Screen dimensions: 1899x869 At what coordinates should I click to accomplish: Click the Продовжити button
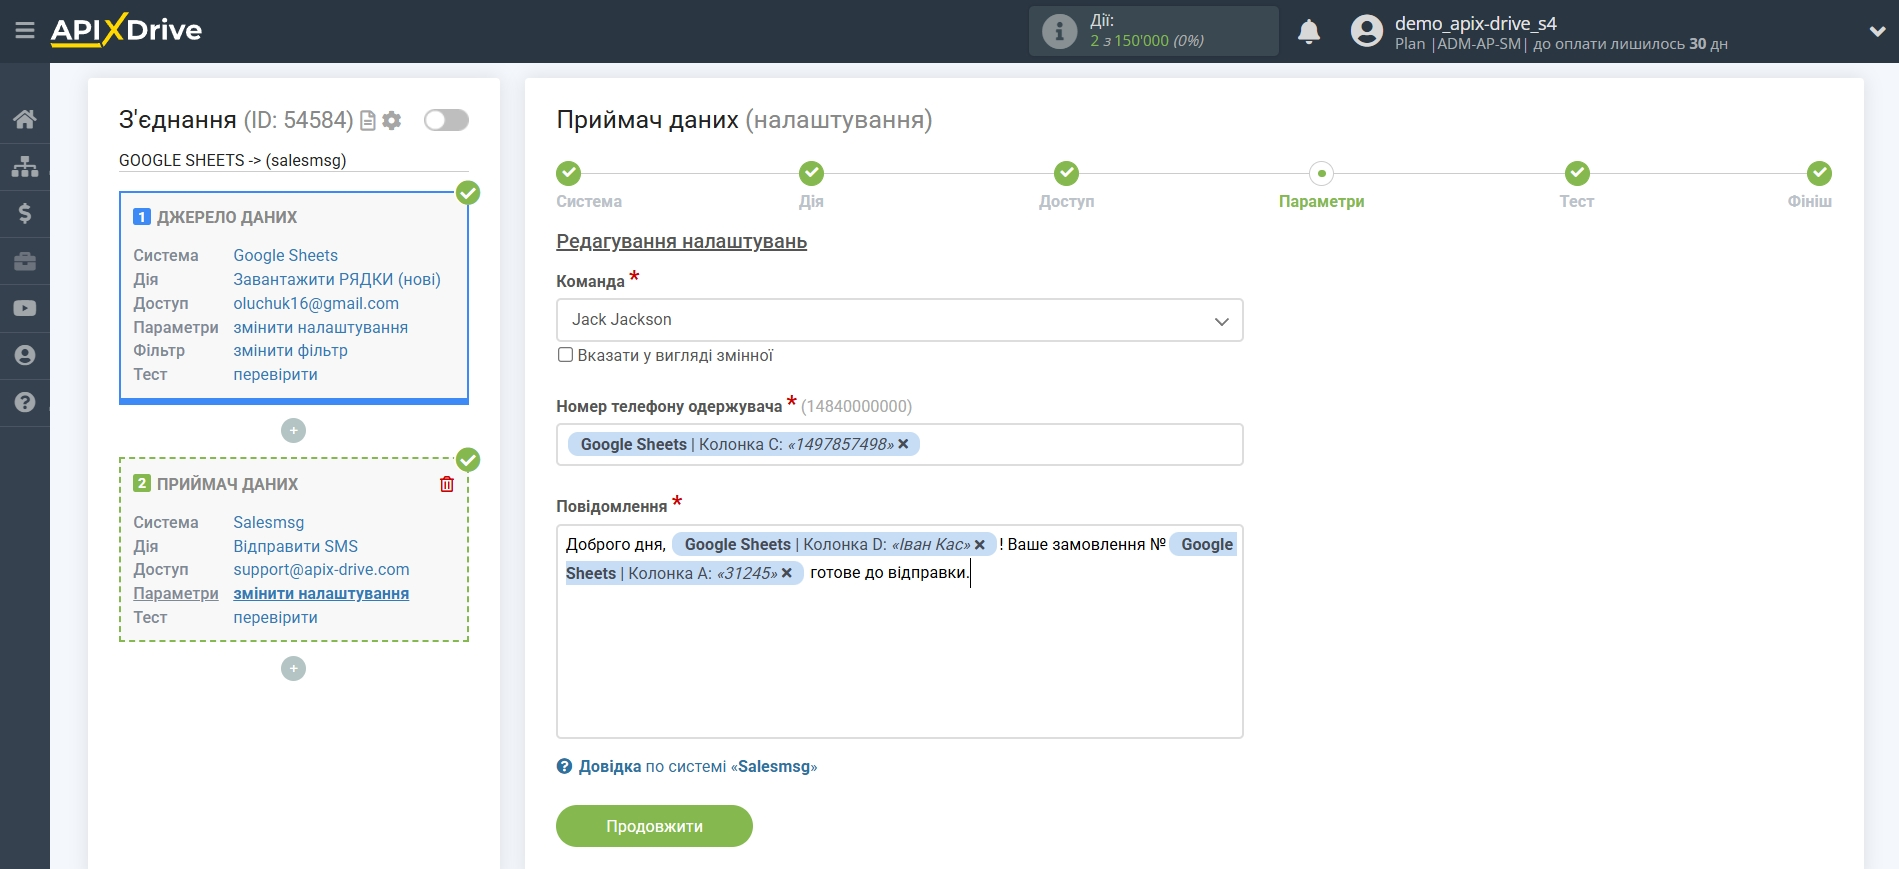(654, 826)
